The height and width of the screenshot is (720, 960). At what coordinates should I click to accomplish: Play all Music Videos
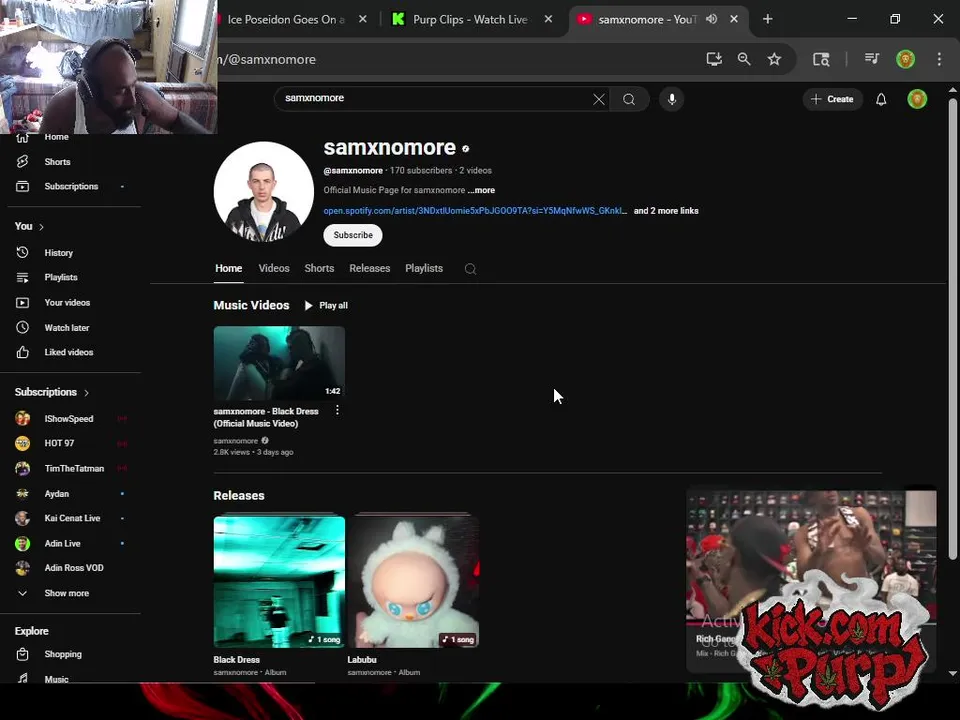326,306
